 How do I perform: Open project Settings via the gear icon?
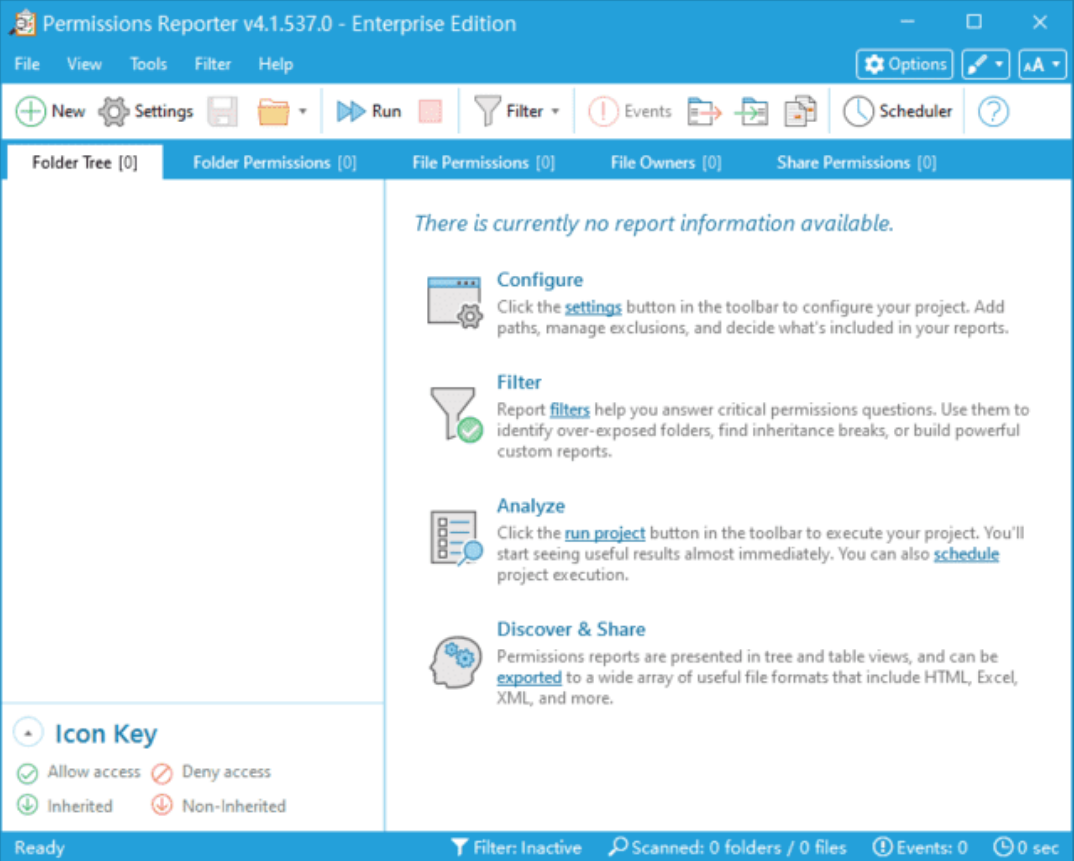[145, 111]
